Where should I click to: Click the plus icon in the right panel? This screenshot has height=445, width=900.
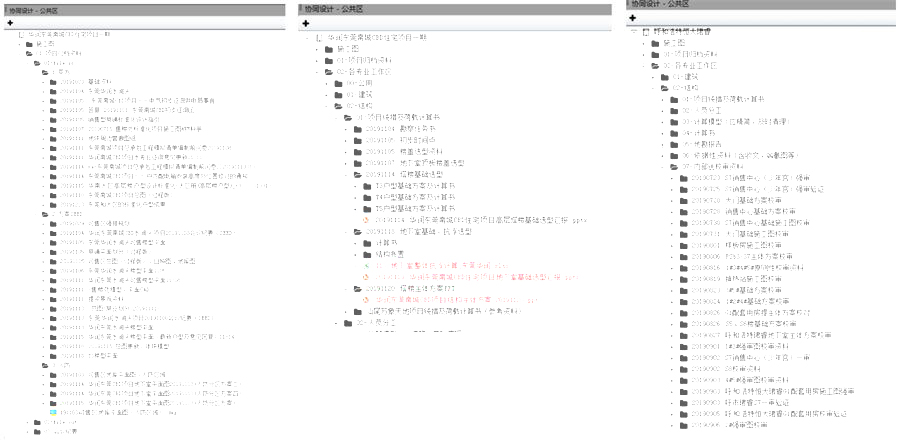tap(632, 18)
